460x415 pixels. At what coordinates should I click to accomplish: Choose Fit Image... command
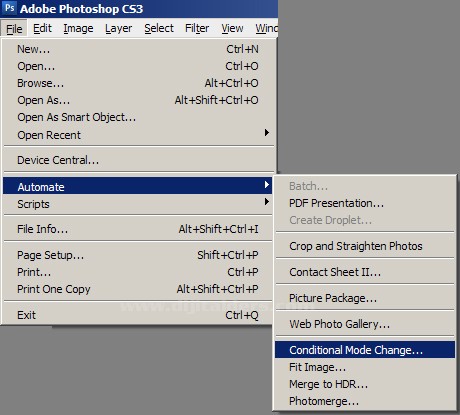365,367
